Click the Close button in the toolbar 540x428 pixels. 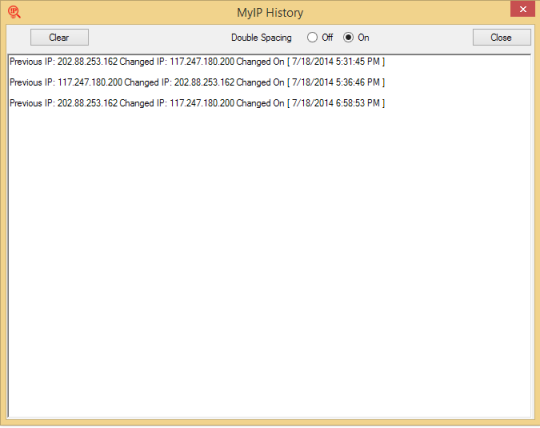(501, 37)
